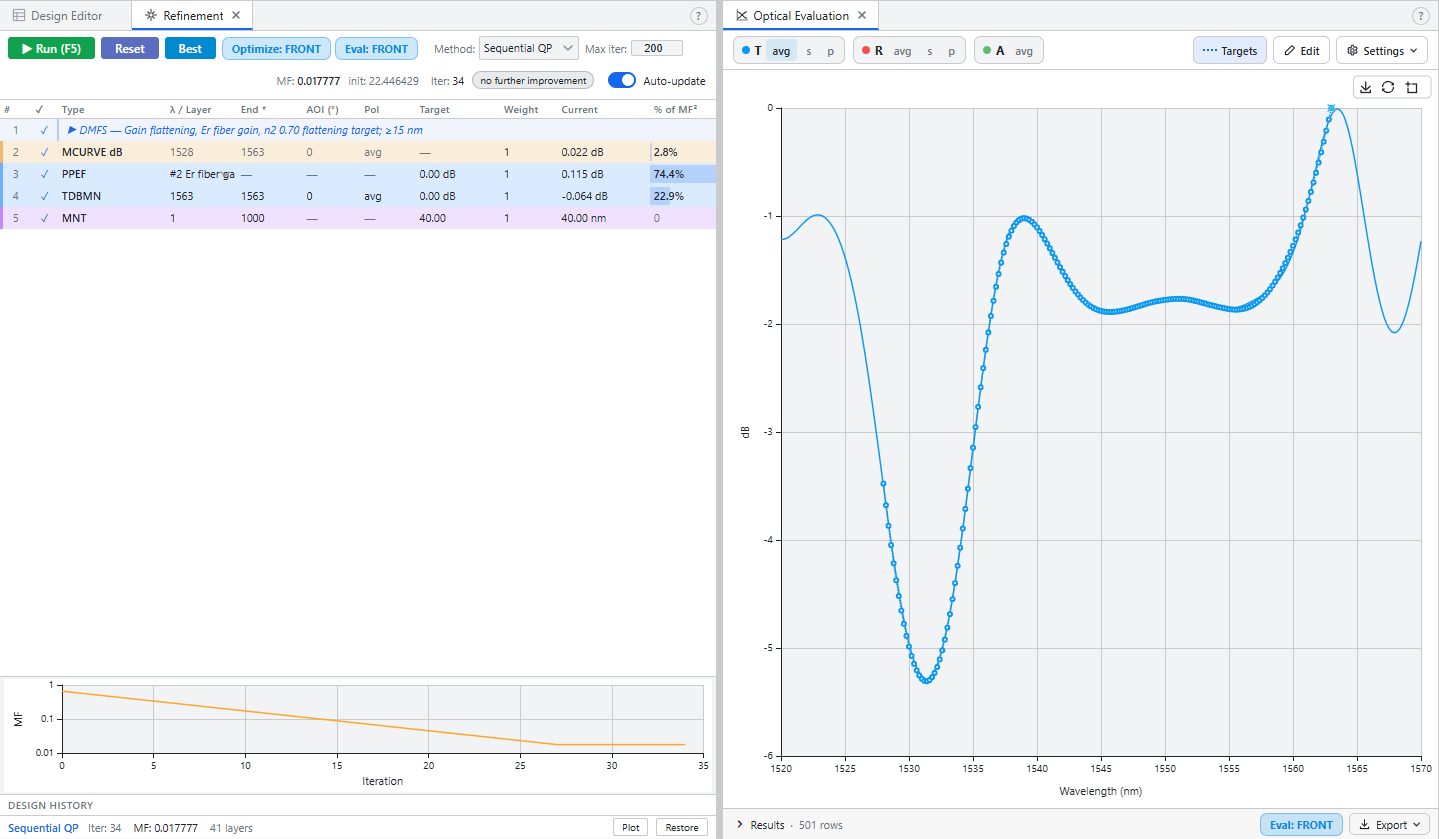Click the TDBMN current value -0.064 dB
This screenshot has width=1439, height=839.
(x=584, y=196)
